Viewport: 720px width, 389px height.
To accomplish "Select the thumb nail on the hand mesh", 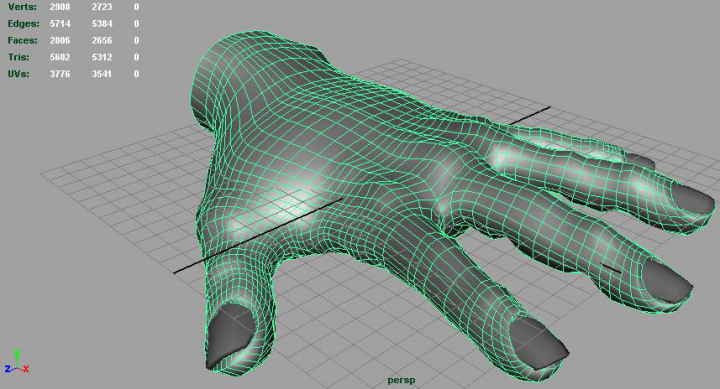I will (x=229, y=335).
